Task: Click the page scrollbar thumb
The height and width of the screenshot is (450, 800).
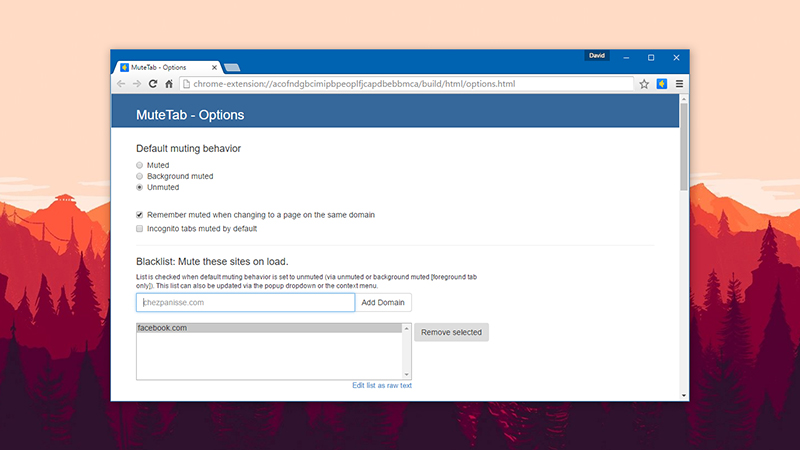Action: 684,147
